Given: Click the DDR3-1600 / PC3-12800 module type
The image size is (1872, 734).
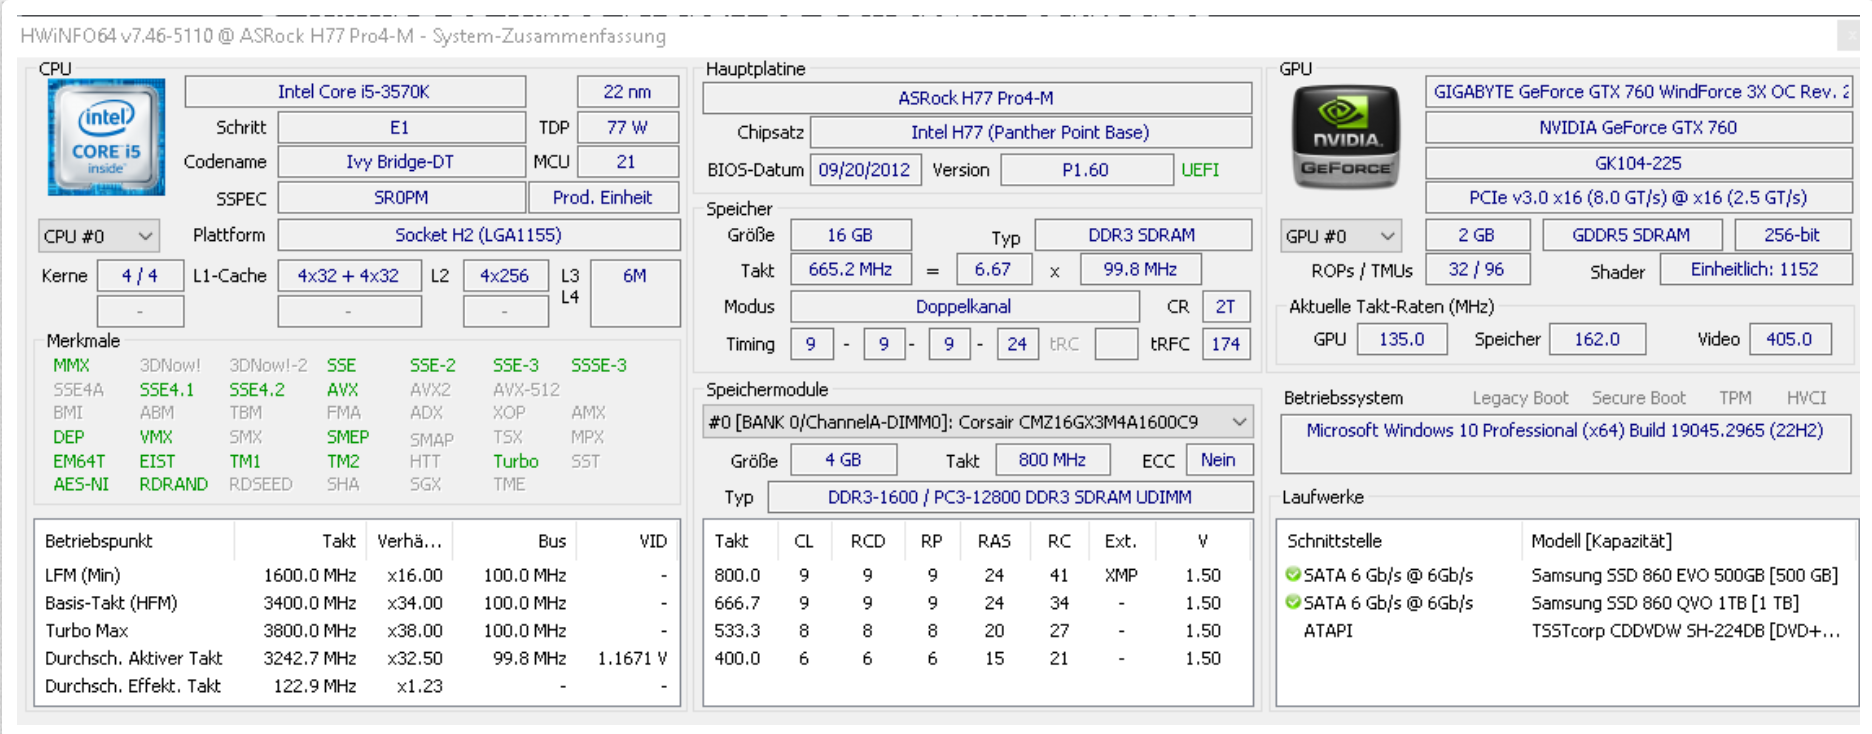Looking at the screenshot, I should tap(1010, 497).
